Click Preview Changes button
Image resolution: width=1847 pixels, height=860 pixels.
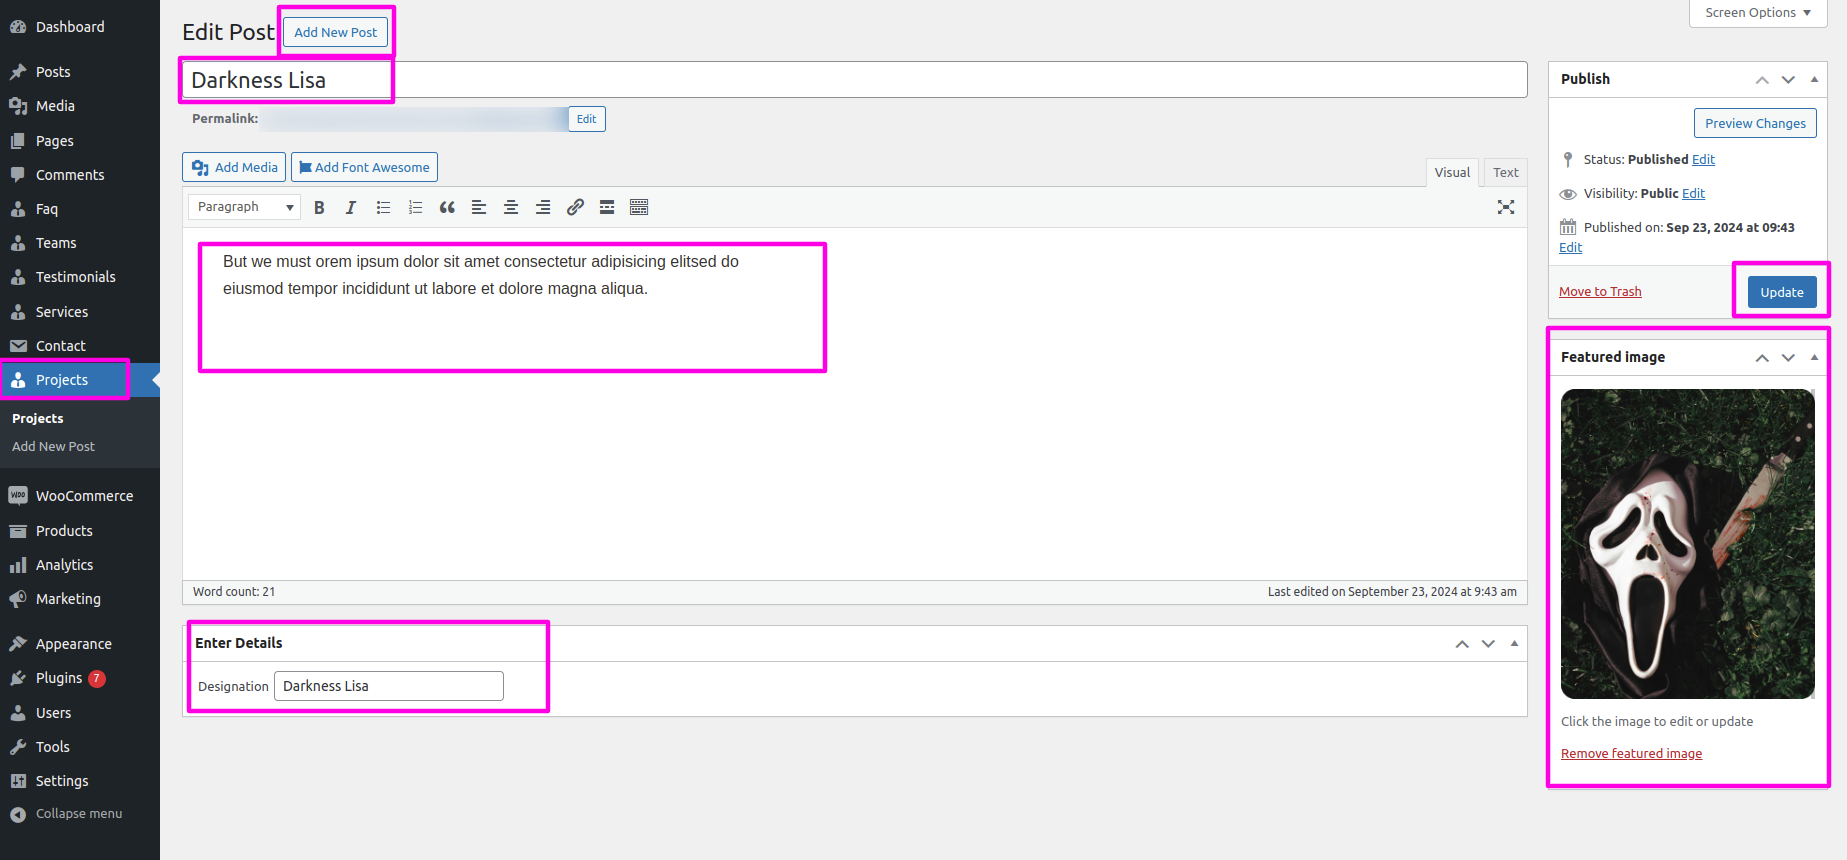click(1755, 123)
